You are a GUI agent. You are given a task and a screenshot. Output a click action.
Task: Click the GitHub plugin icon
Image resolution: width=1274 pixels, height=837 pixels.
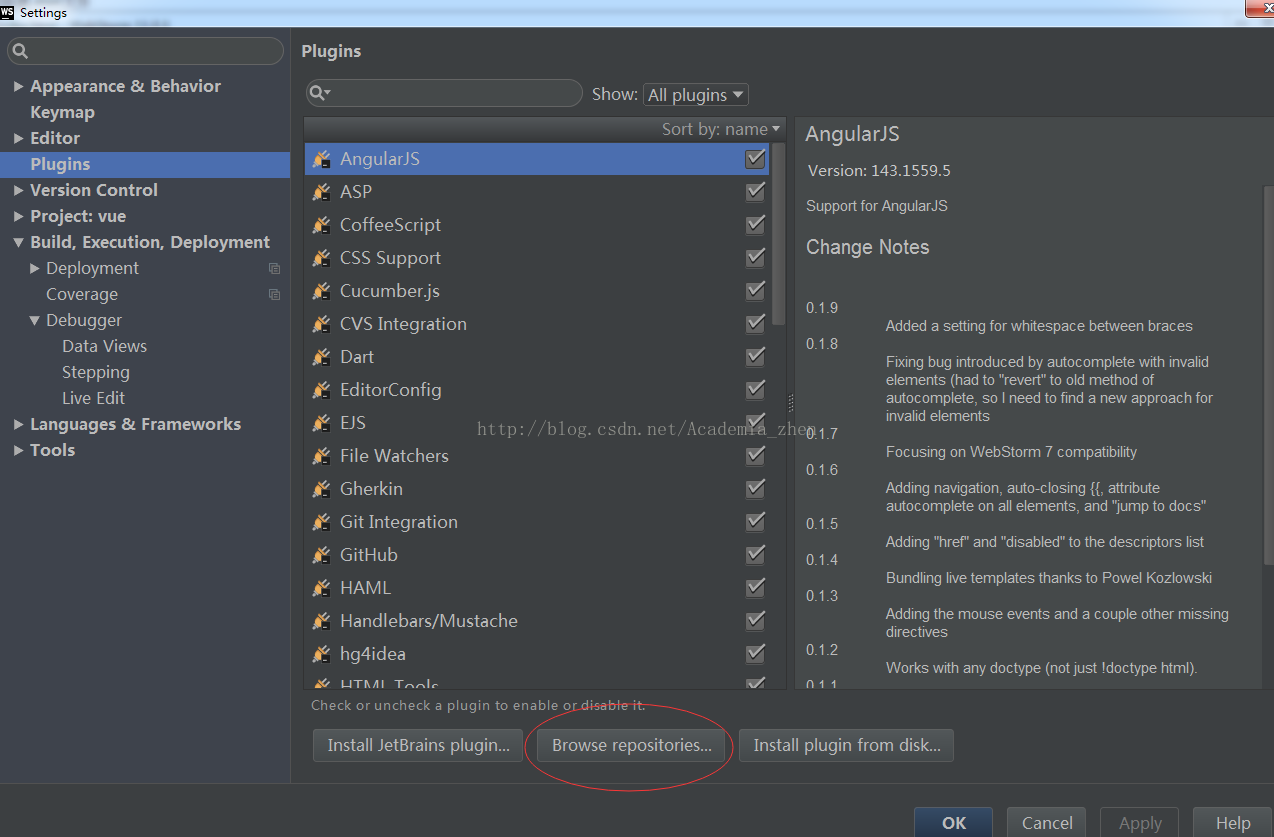[x=321, y=555]
